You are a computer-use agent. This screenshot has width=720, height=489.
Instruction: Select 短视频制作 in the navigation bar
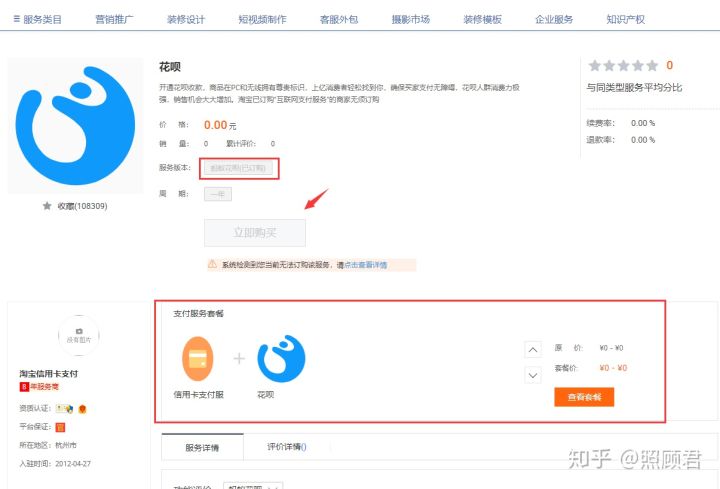262,19
